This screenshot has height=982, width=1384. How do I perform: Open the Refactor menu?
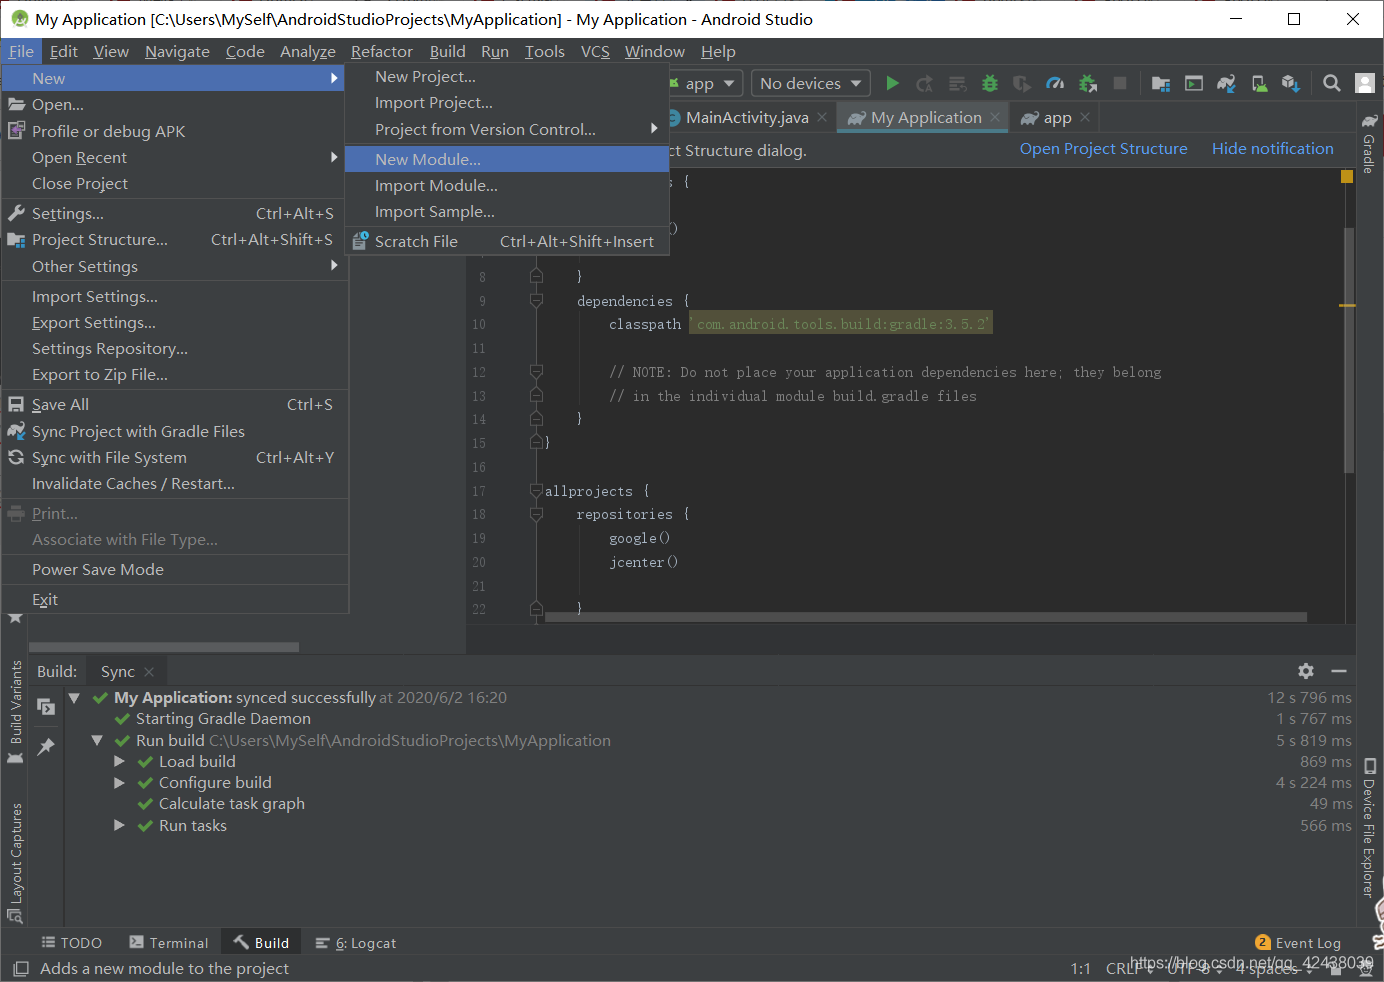pos(381,52)
